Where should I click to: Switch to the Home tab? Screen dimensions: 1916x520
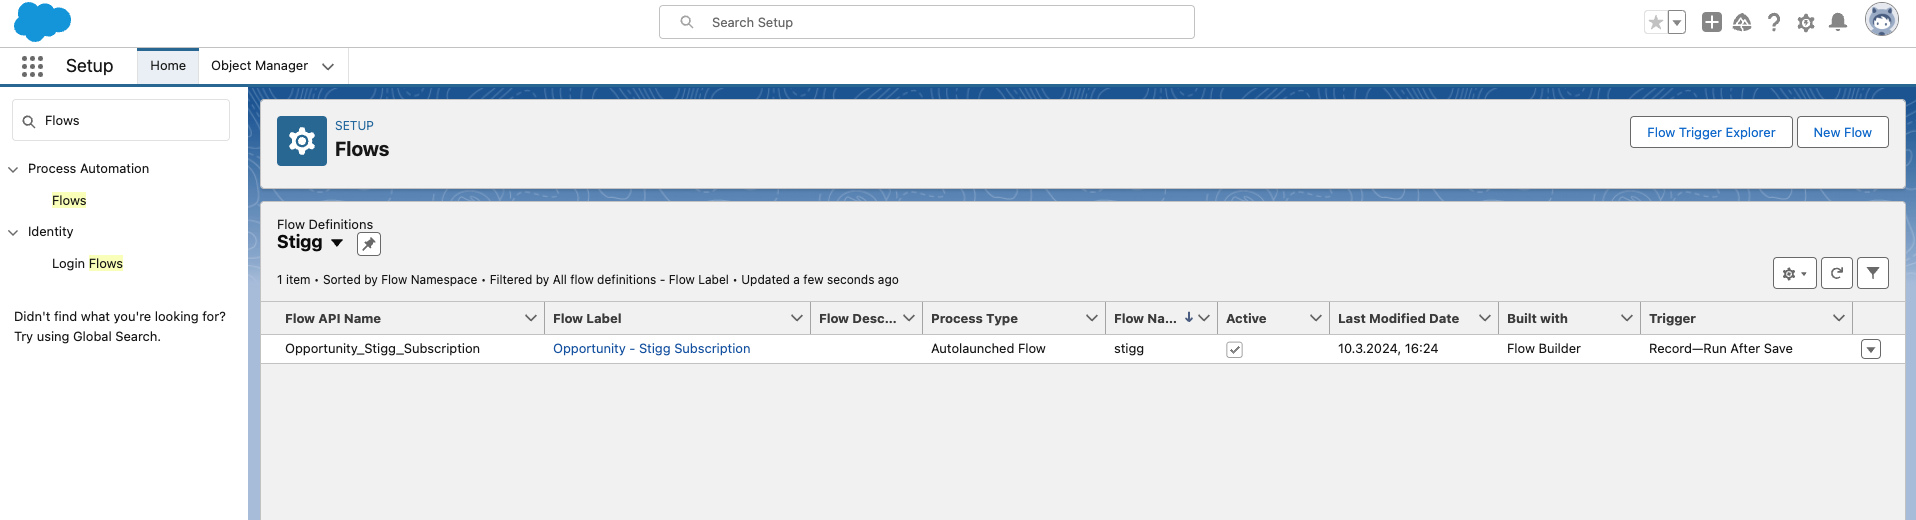point(168,66)
